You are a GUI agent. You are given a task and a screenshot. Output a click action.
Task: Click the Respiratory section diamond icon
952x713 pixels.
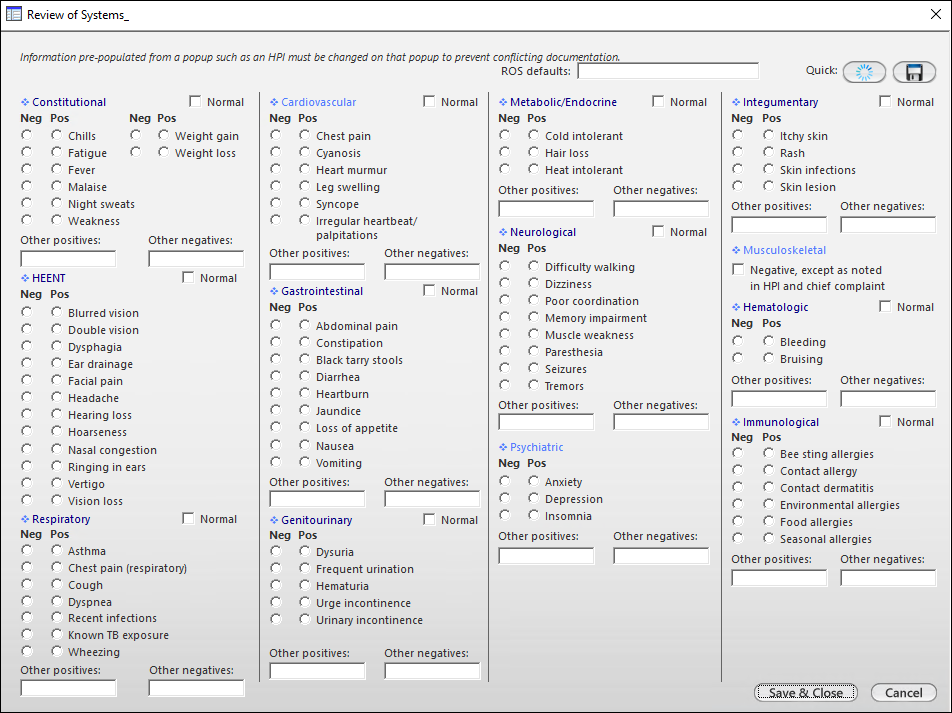(x=25, y=519)
